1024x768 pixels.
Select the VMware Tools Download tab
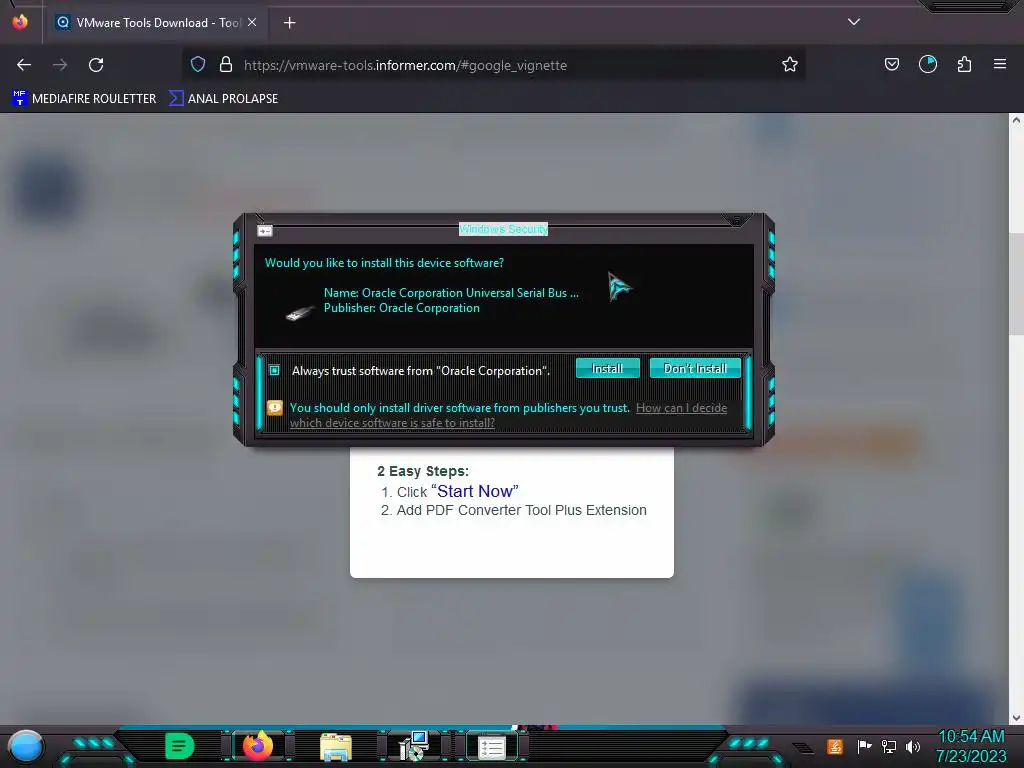coord(155,23)
